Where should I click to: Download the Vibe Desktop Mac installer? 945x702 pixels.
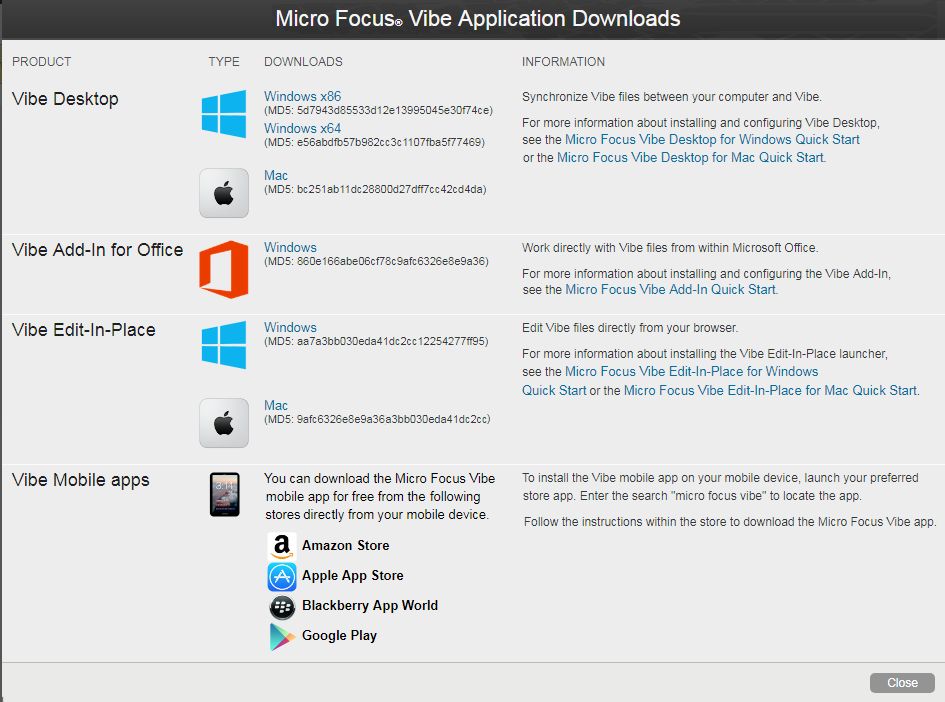click(276, 176)
